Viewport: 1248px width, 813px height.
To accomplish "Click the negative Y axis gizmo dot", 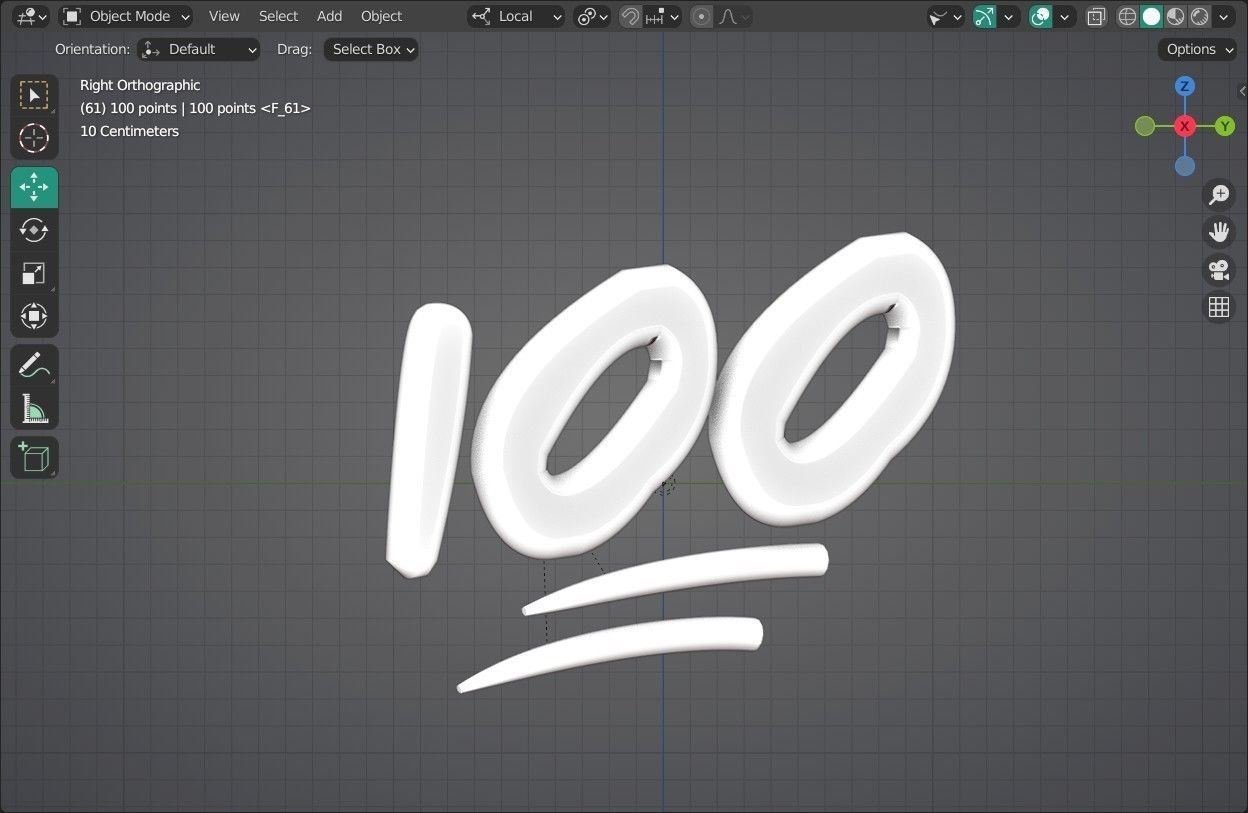I will (1145, 126).
